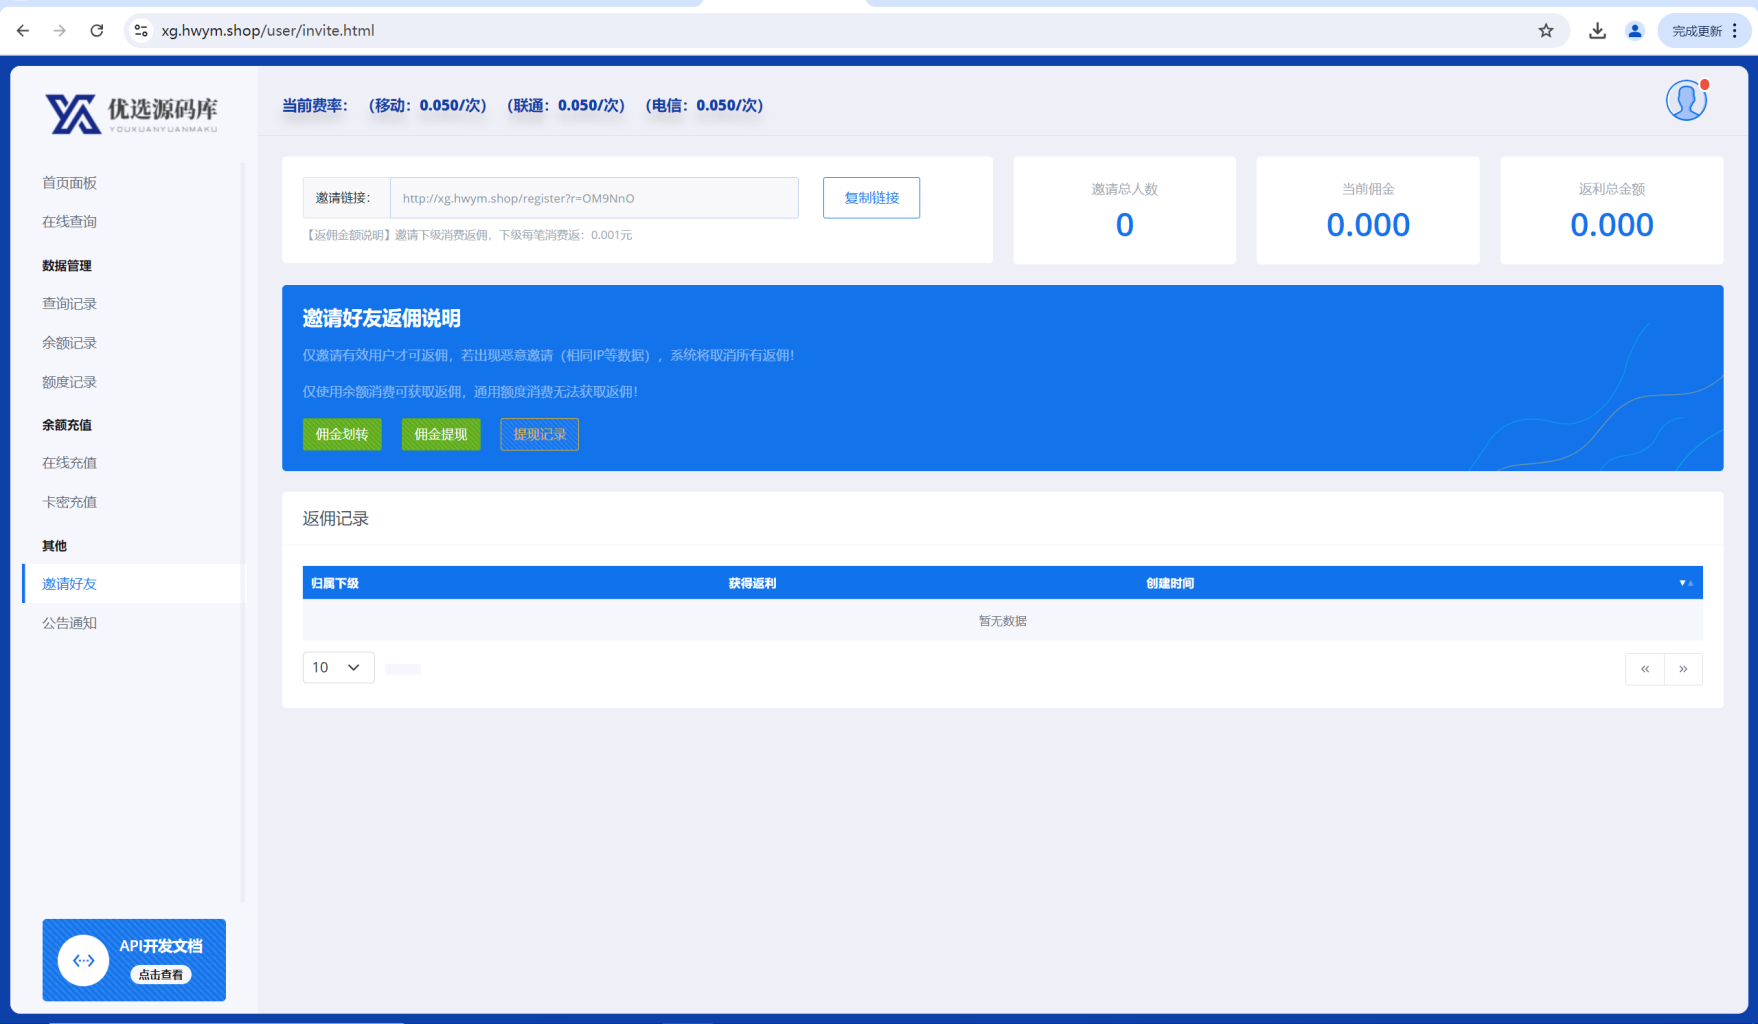Viewport: 1758px width, 1024px height.
Task: Click the API docs code icon
Action: [84, 960]
